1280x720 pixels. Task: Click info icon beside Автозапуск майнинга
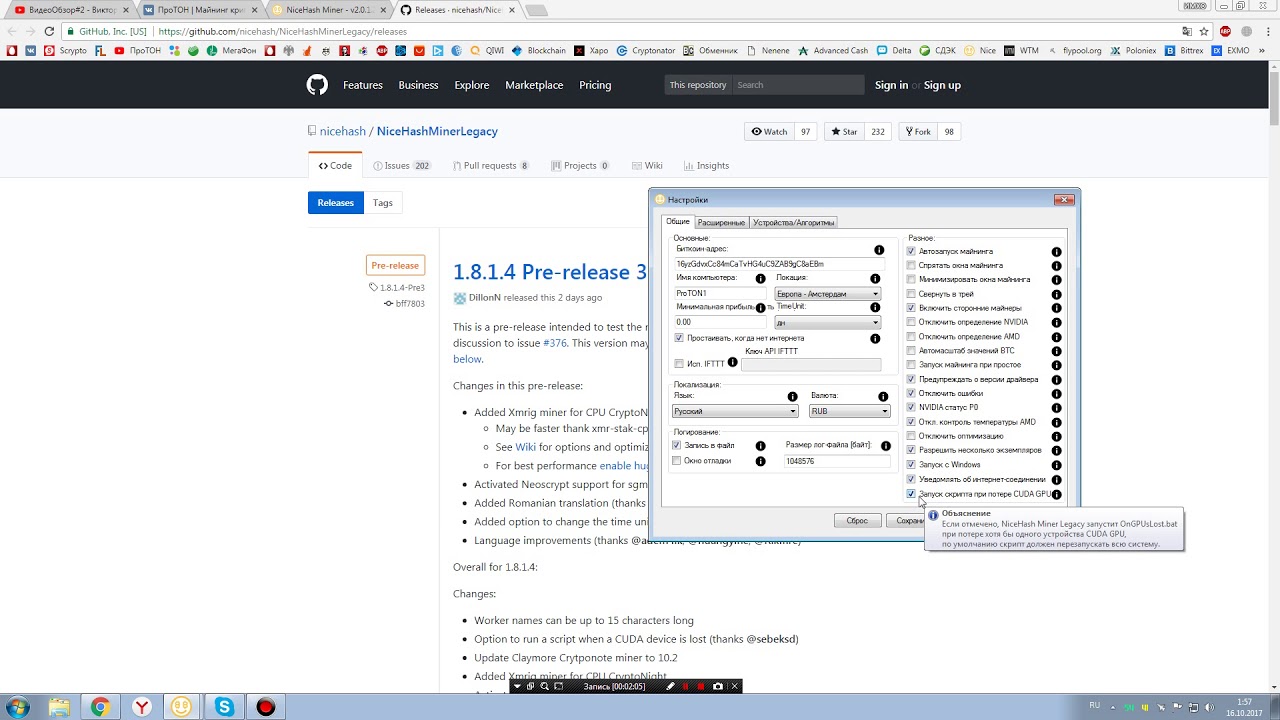click(1056, 252)
